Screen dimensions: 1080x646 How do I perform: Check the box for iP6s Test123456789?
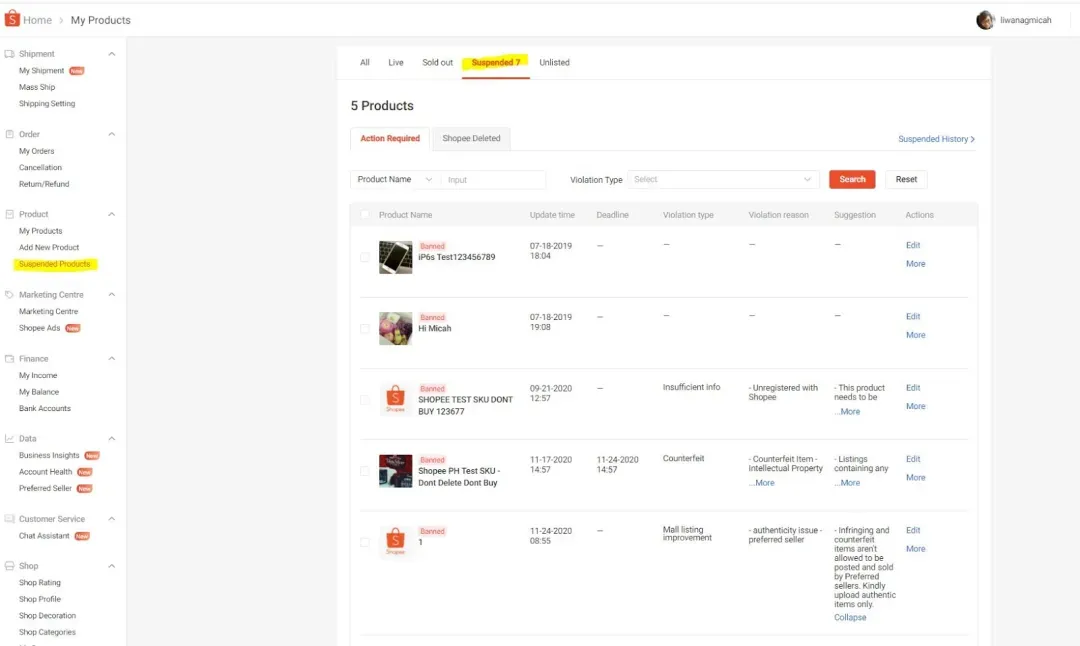click(365, 258)
